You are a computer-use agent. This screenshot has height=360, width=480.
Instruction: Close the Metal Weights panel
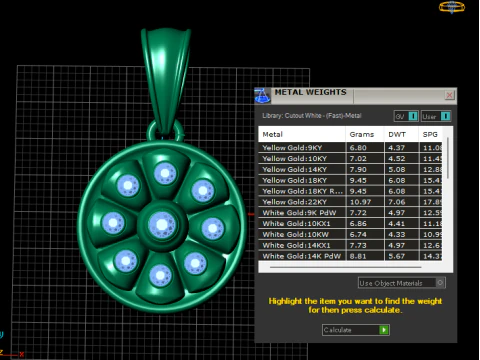coord(449,95)
